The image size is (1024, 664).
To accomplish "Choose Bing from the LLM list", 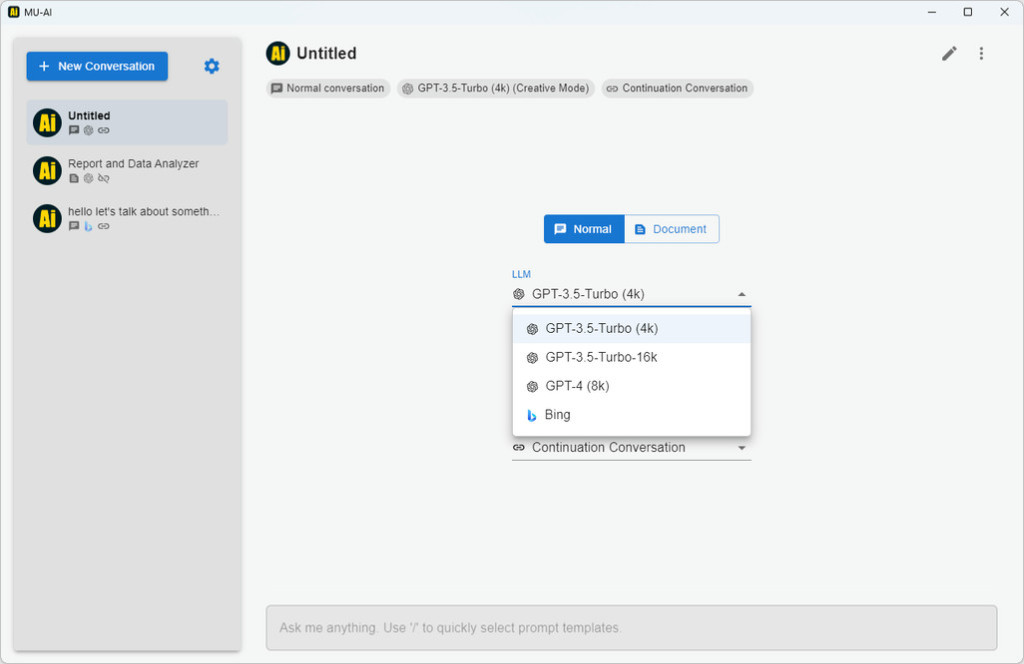I will (632, 415).
